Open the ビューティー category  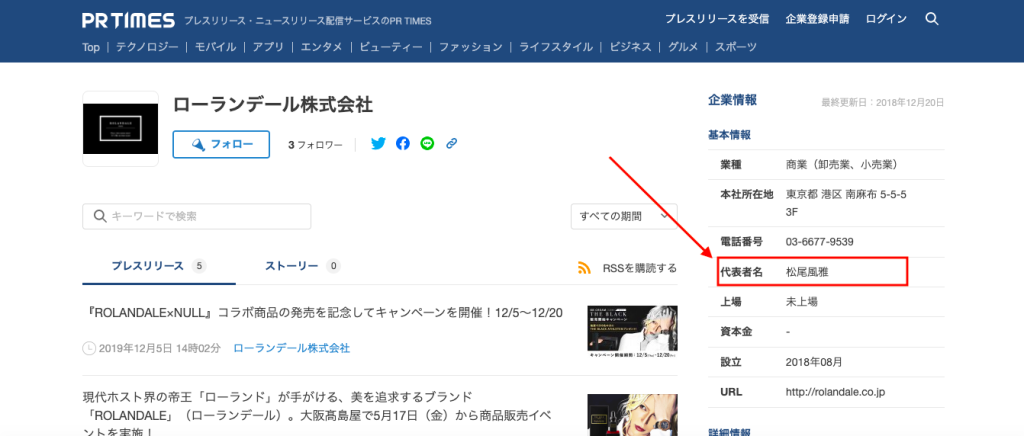pyautogui.click(x=391, y=47)
